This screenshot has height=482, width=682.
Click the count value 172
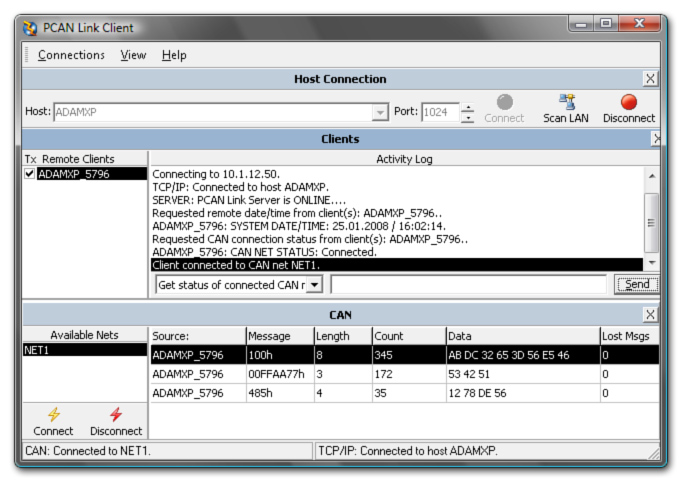[x=383, y=374]
